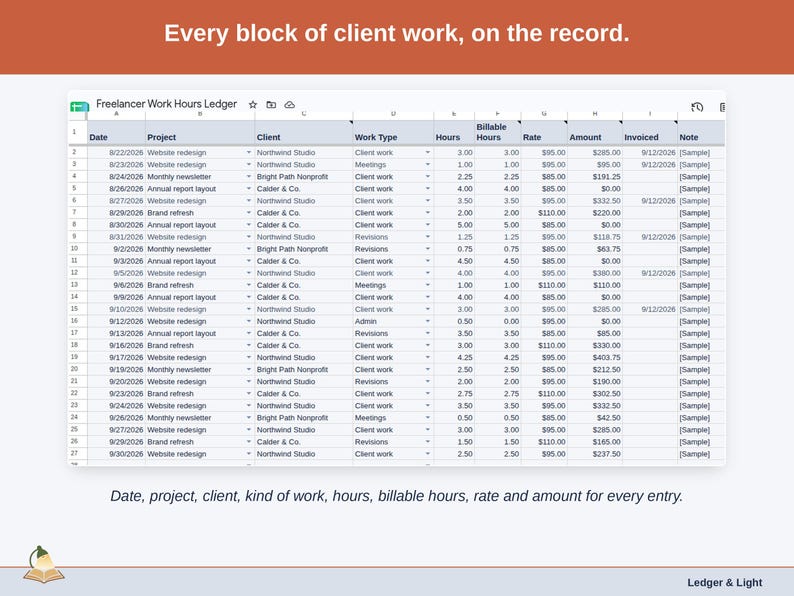Select the Note header cell
This screenshot has width=794, height=596.
[701, 133]
